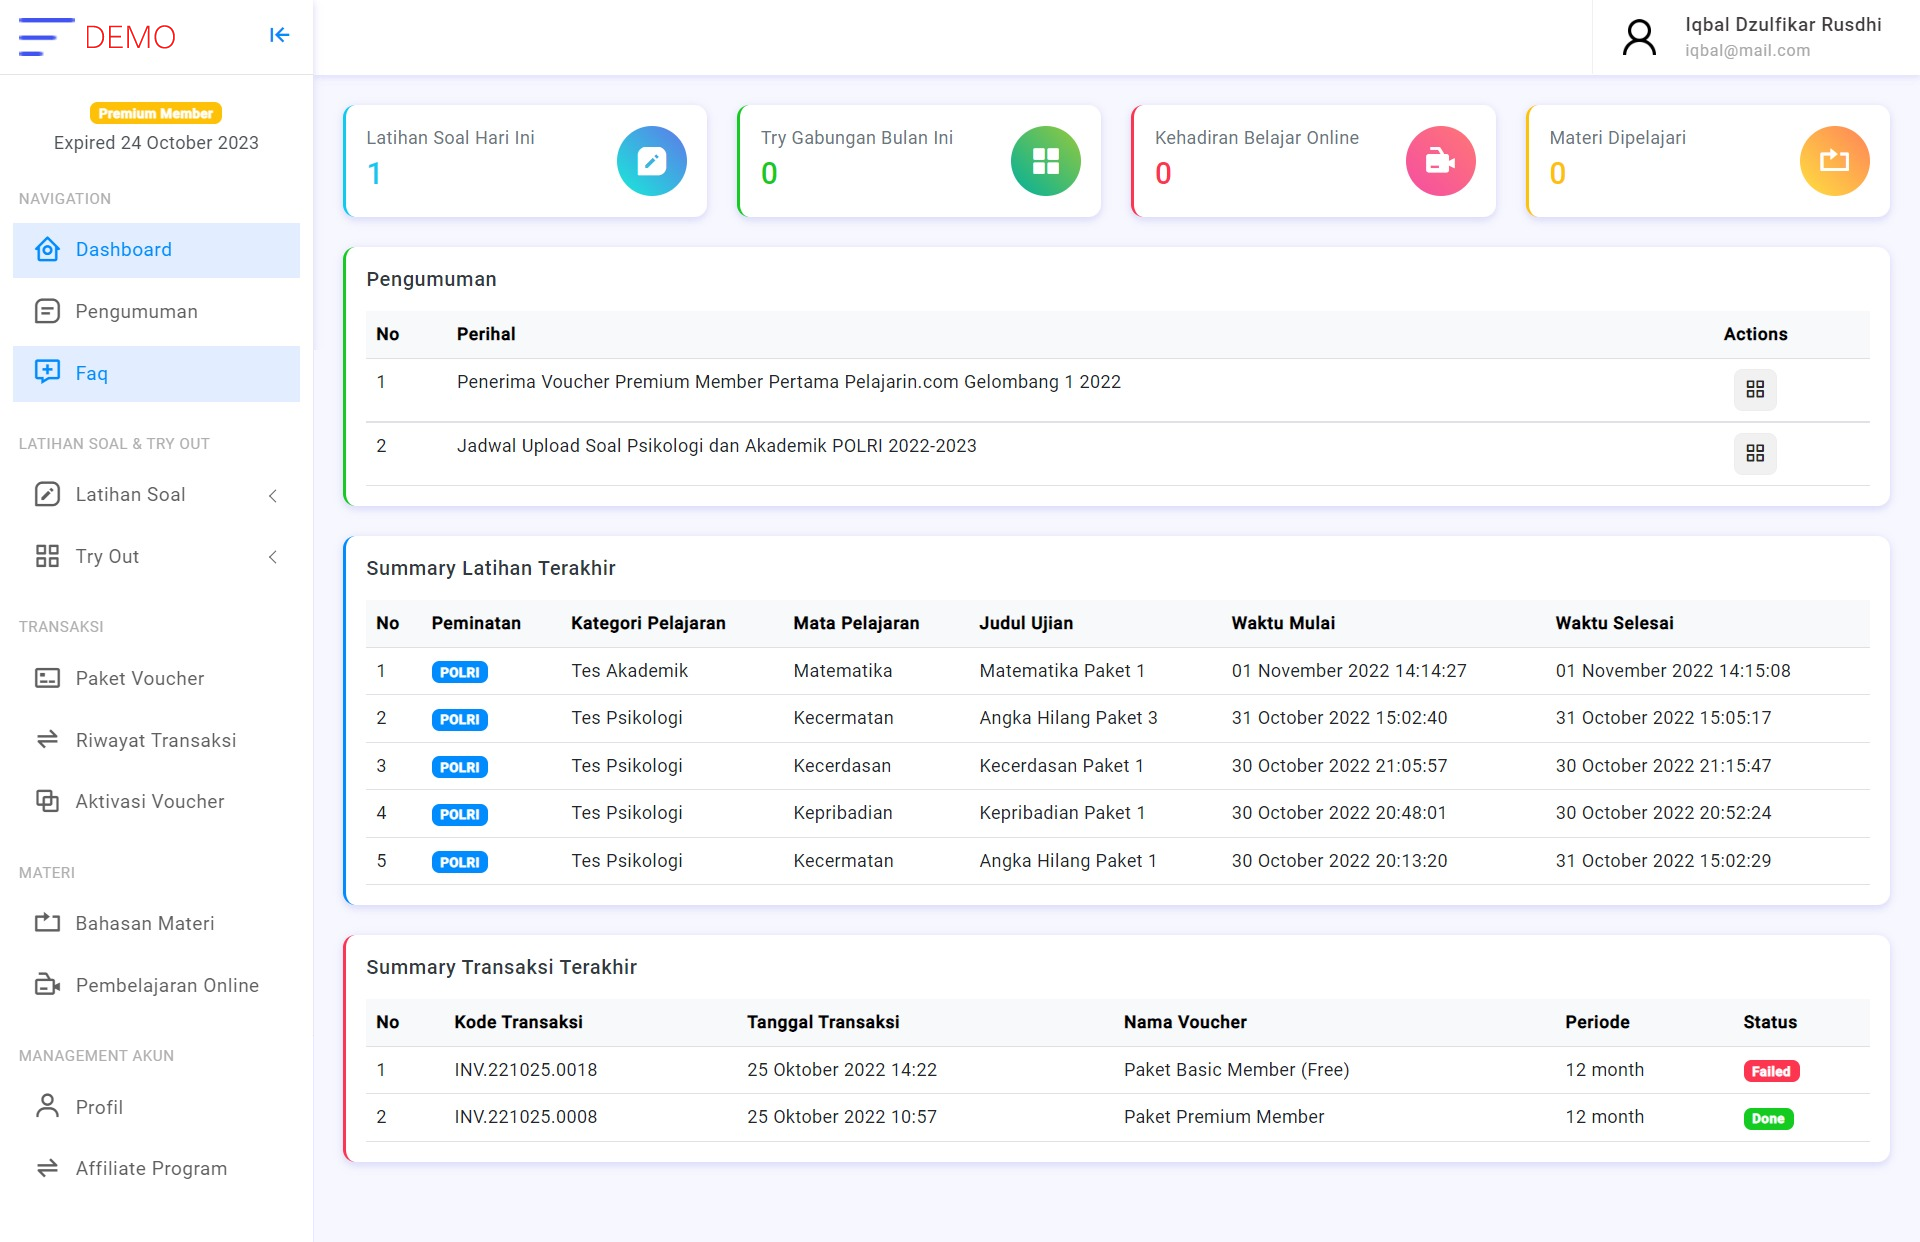The image size is (1920, 1242).
Task: Click POLRI badge in Matematika row
Action: pos(459,672)
